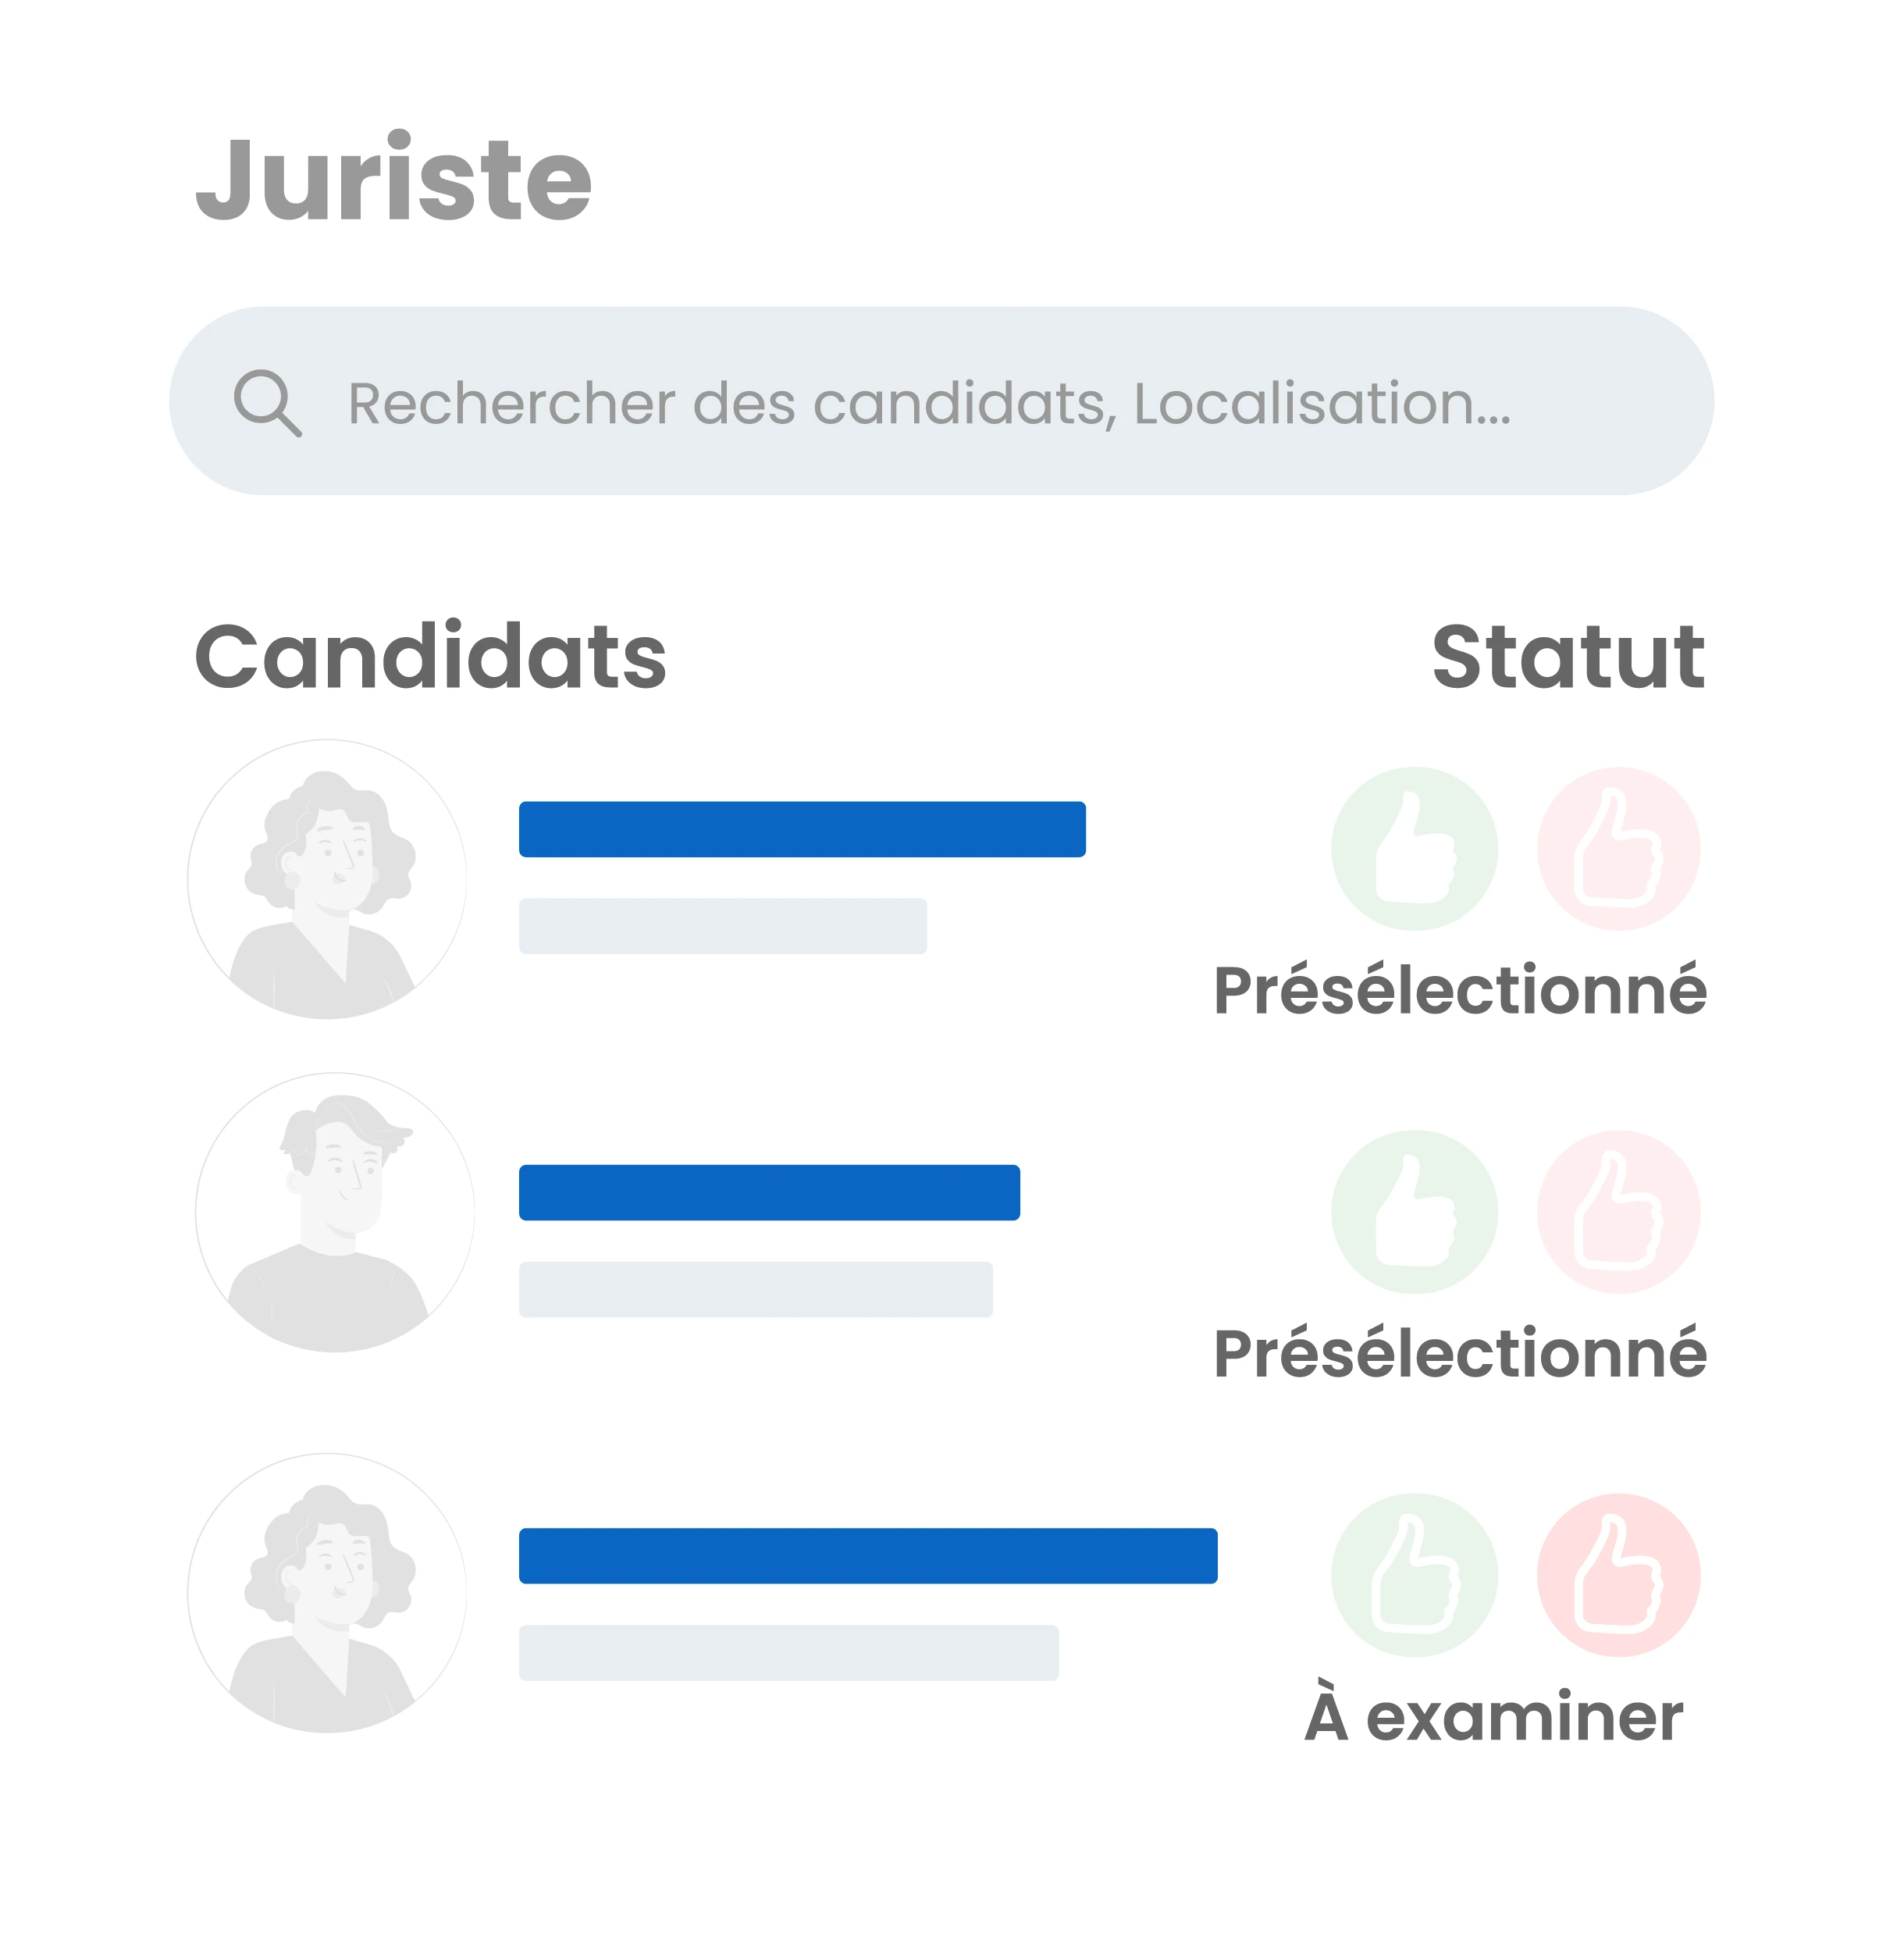Approve third candidate with green thumbs-up
This screenshot has height=1952, width=1904.
coord(1413,1575)
